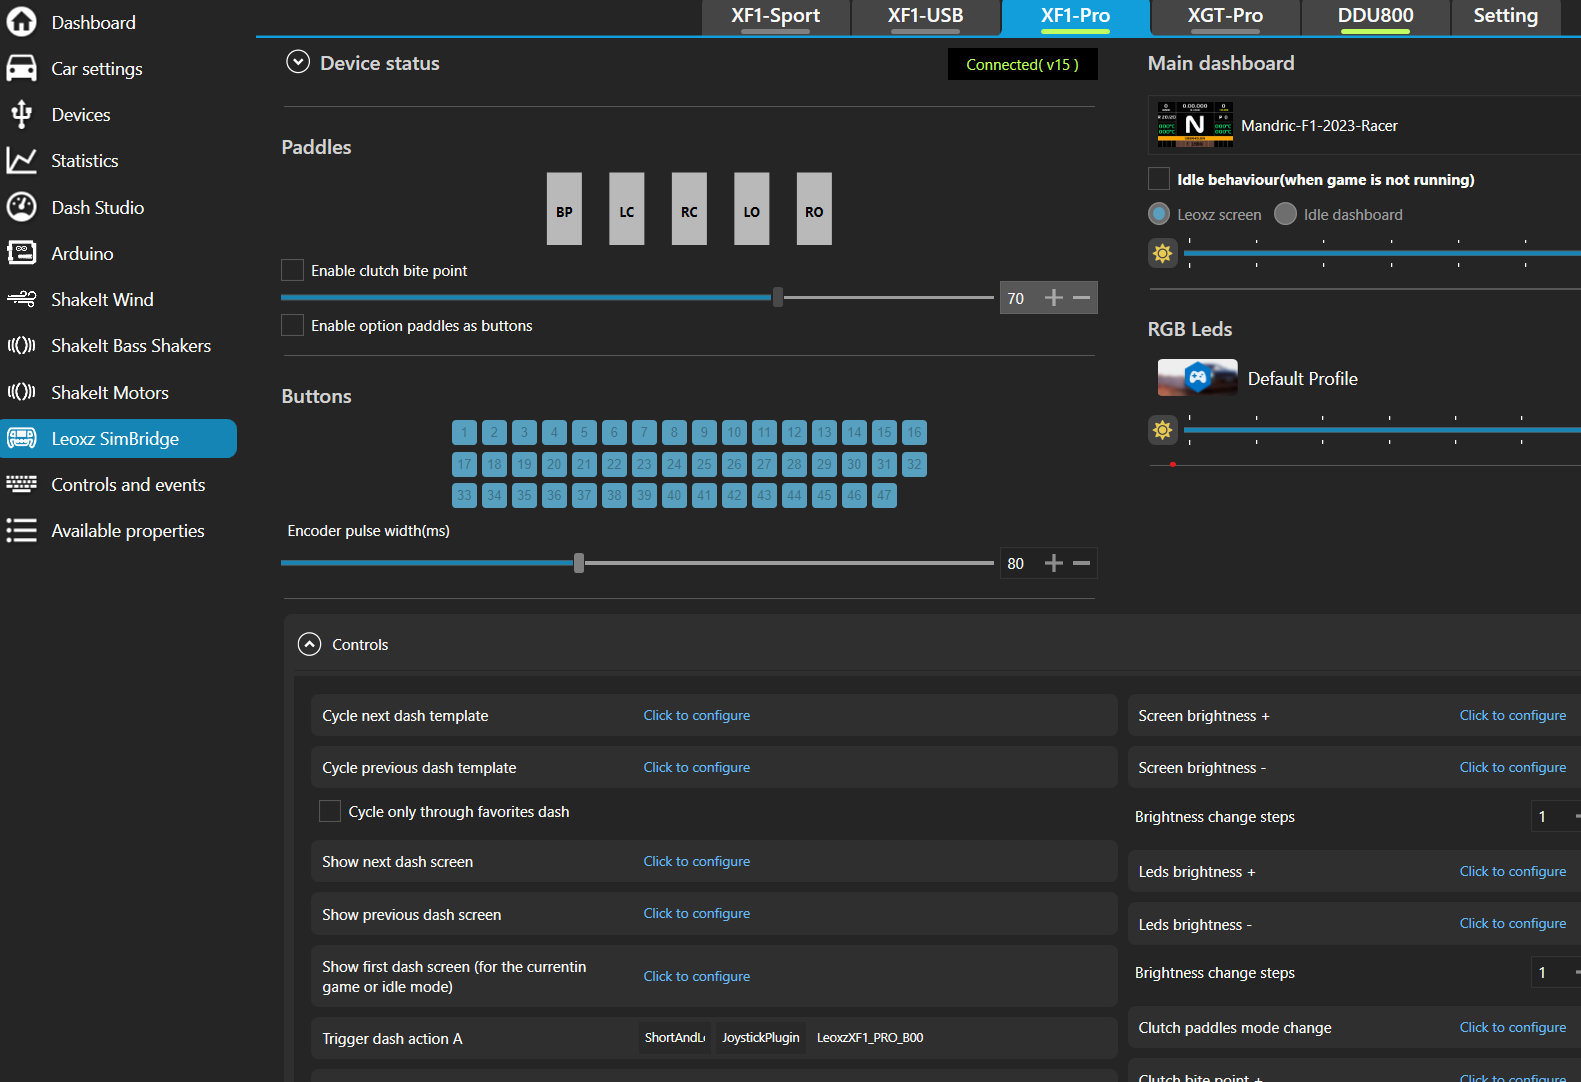The image size is (1581, 1082).
Task: Click the clutch bite point value field 70
Action: click(1018, 298)
